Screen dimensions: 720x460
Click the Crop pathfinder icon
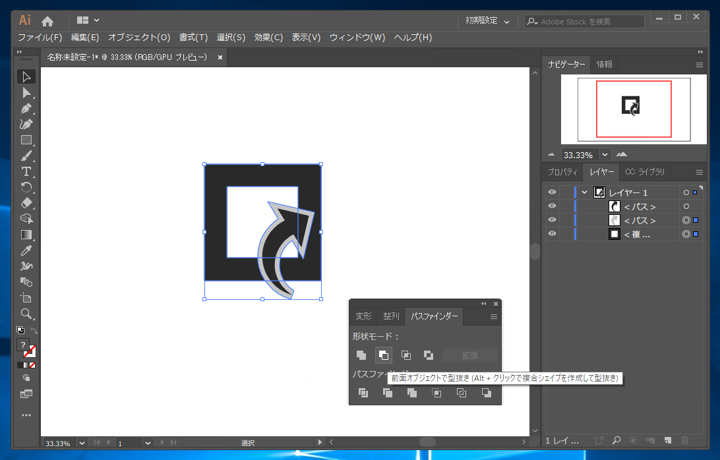[437, 393]
